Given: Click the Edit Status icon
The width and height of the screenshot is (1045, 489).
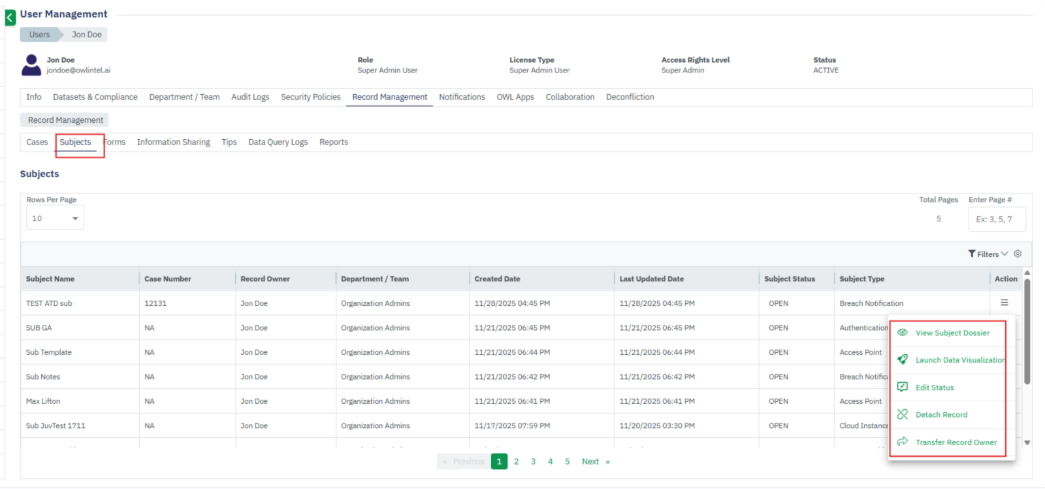Looking at the screenshot, I should 902,387.
